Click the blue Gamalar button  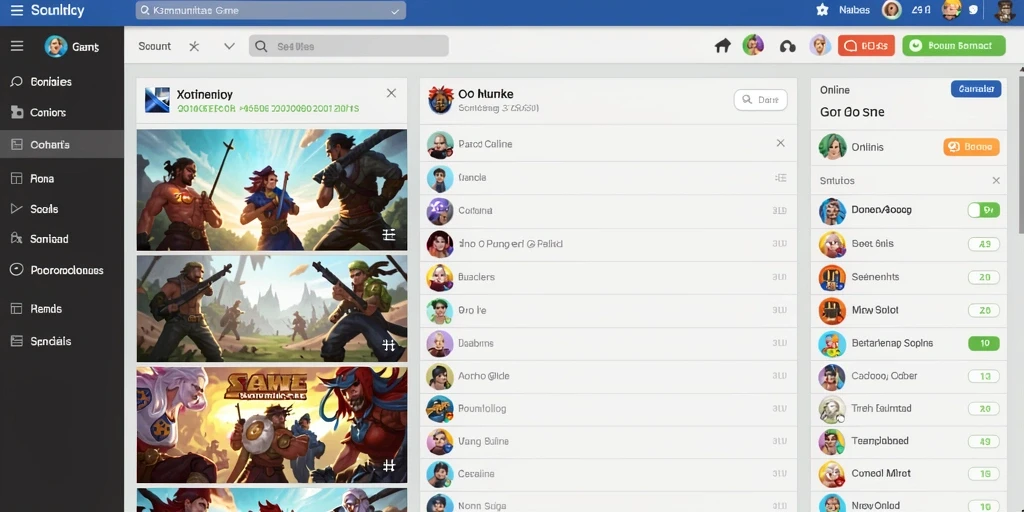tap(976, 89)
